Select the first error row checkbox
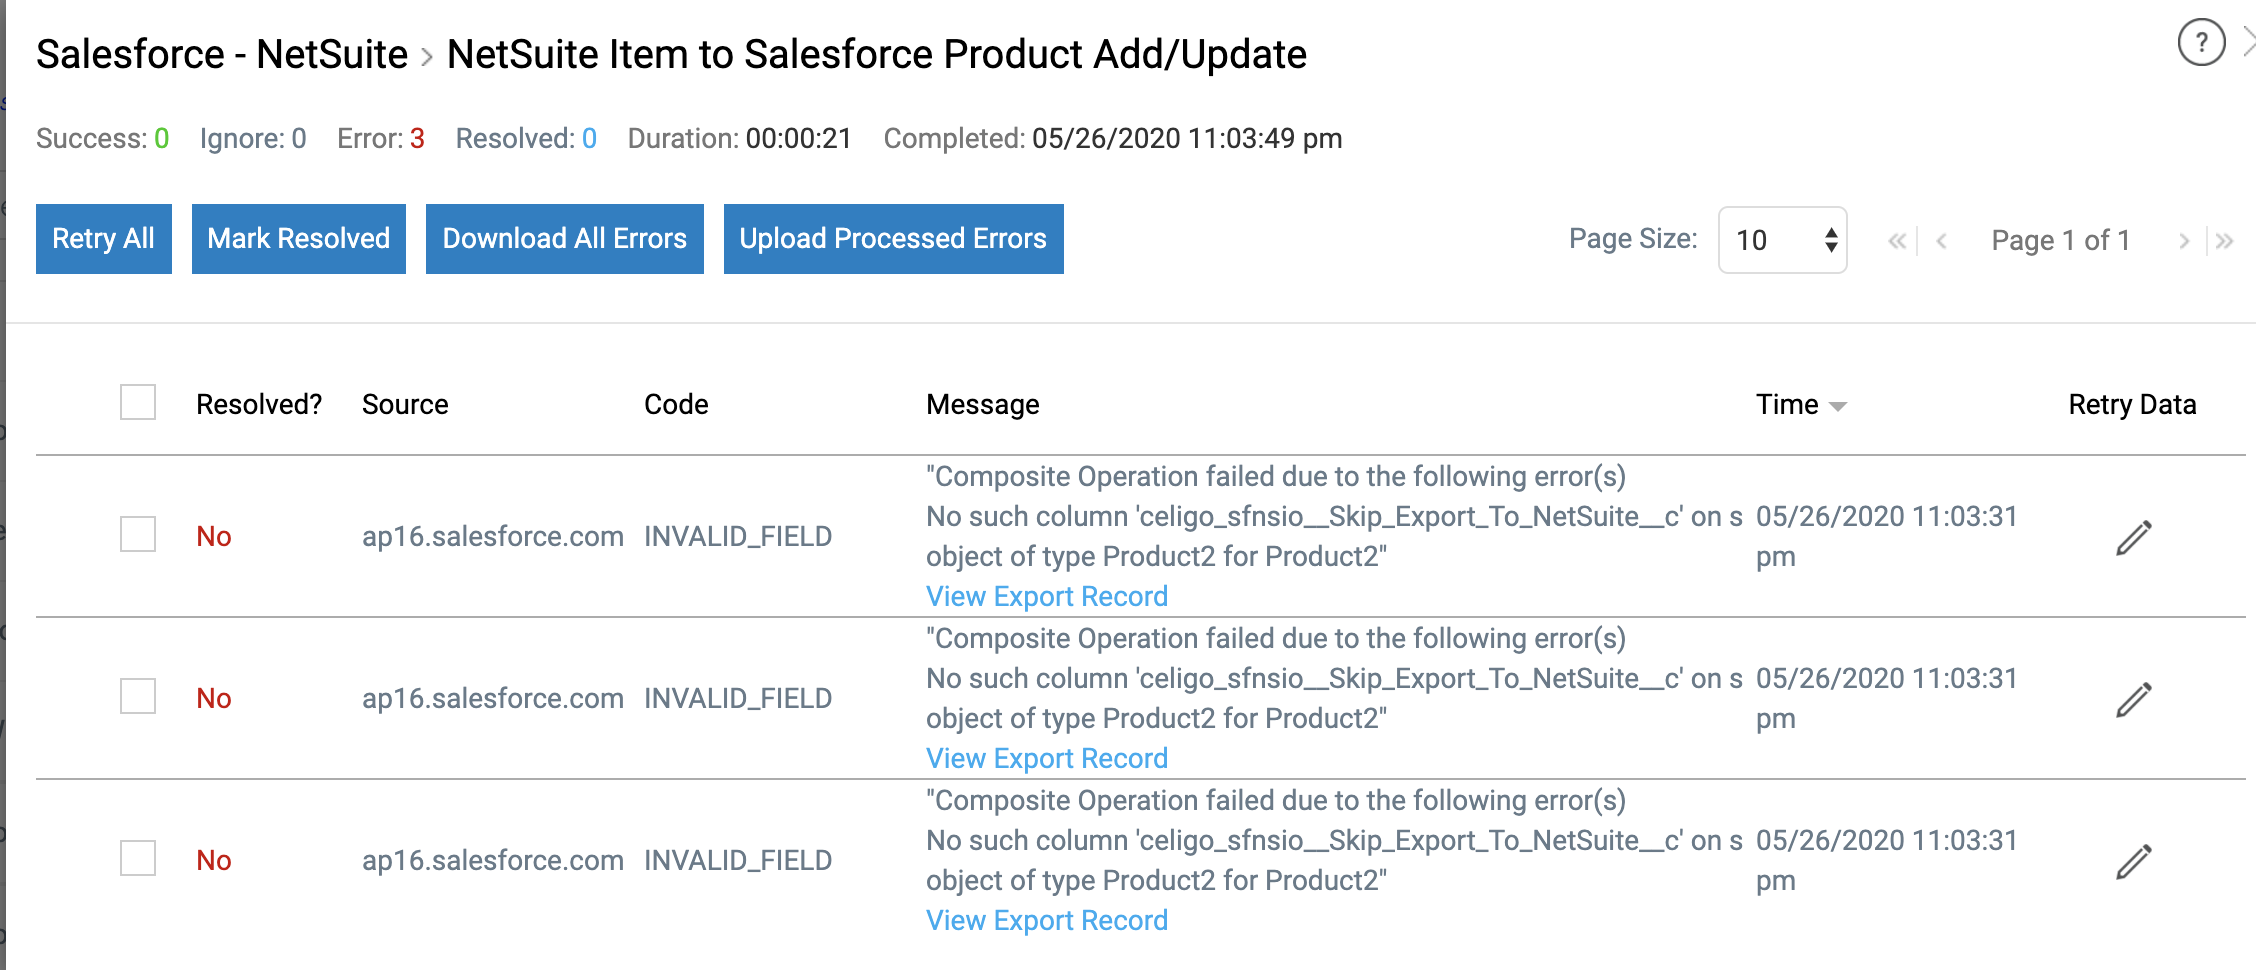This screenshot has width=2256, height=970. pyautogui.click(x=138, y=534)
